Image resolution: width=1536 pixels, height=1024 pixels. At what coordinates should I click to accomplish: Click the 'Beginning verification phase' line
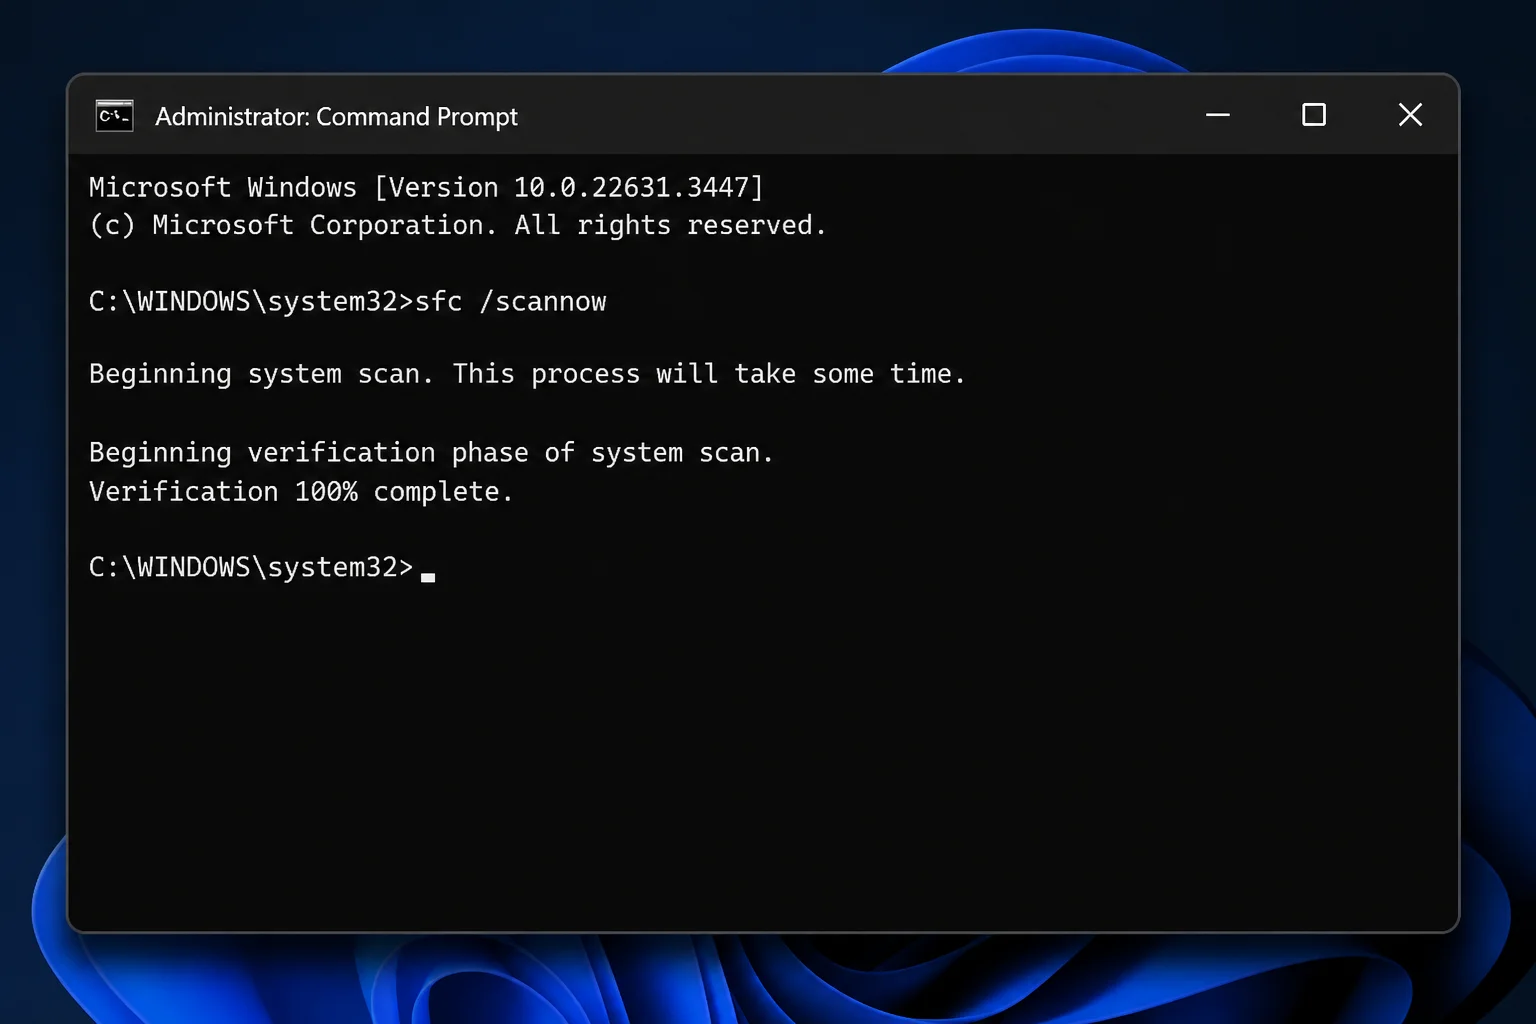[x=431, y=453]
